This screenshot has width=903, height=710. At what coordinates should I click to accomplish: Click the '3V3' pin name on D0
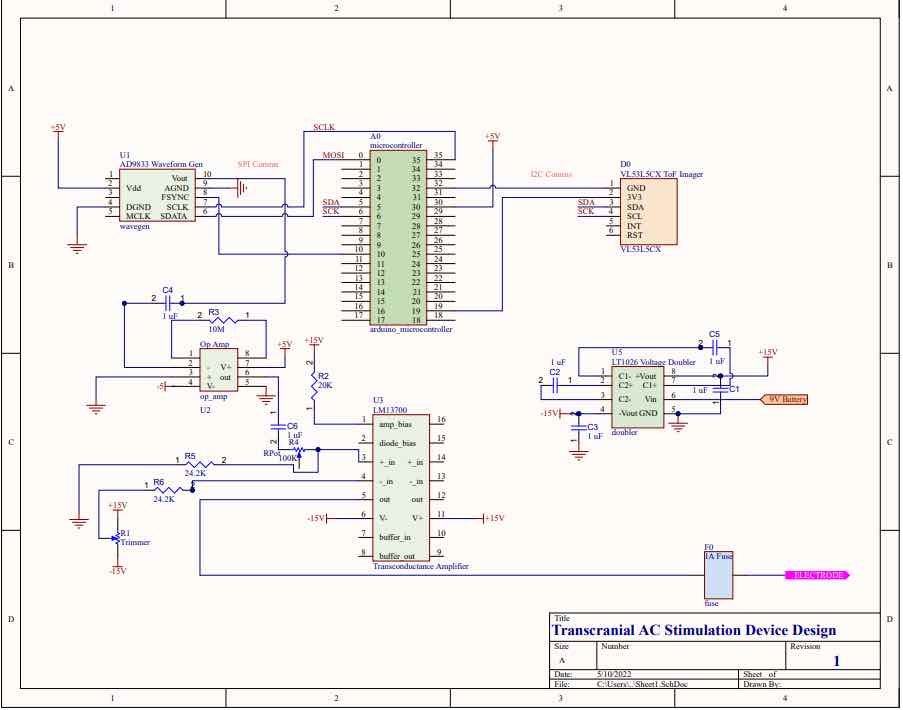(x=634, y=197)
